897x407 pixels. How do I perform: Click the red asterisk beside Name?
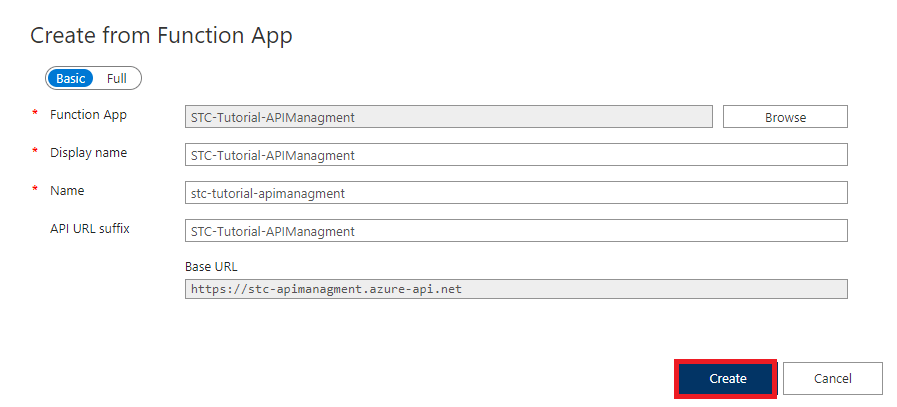(x=36, y=191)
